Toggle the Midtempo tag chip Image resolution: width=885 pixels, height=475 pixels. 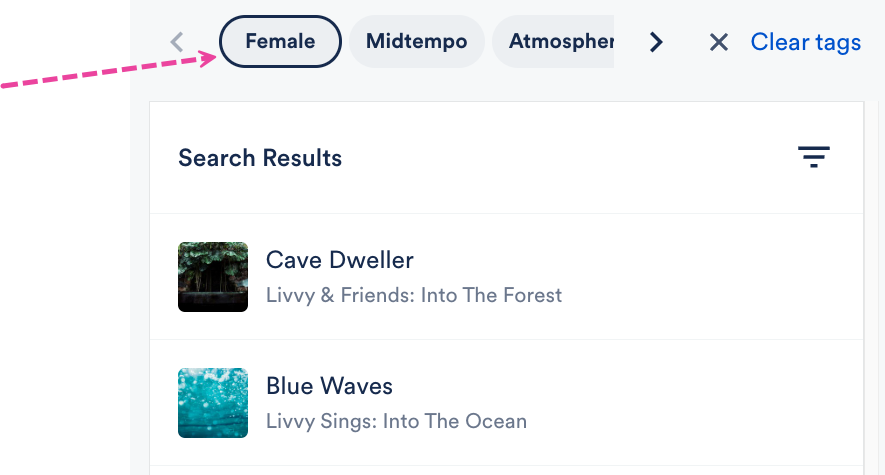tap(417, 42)
